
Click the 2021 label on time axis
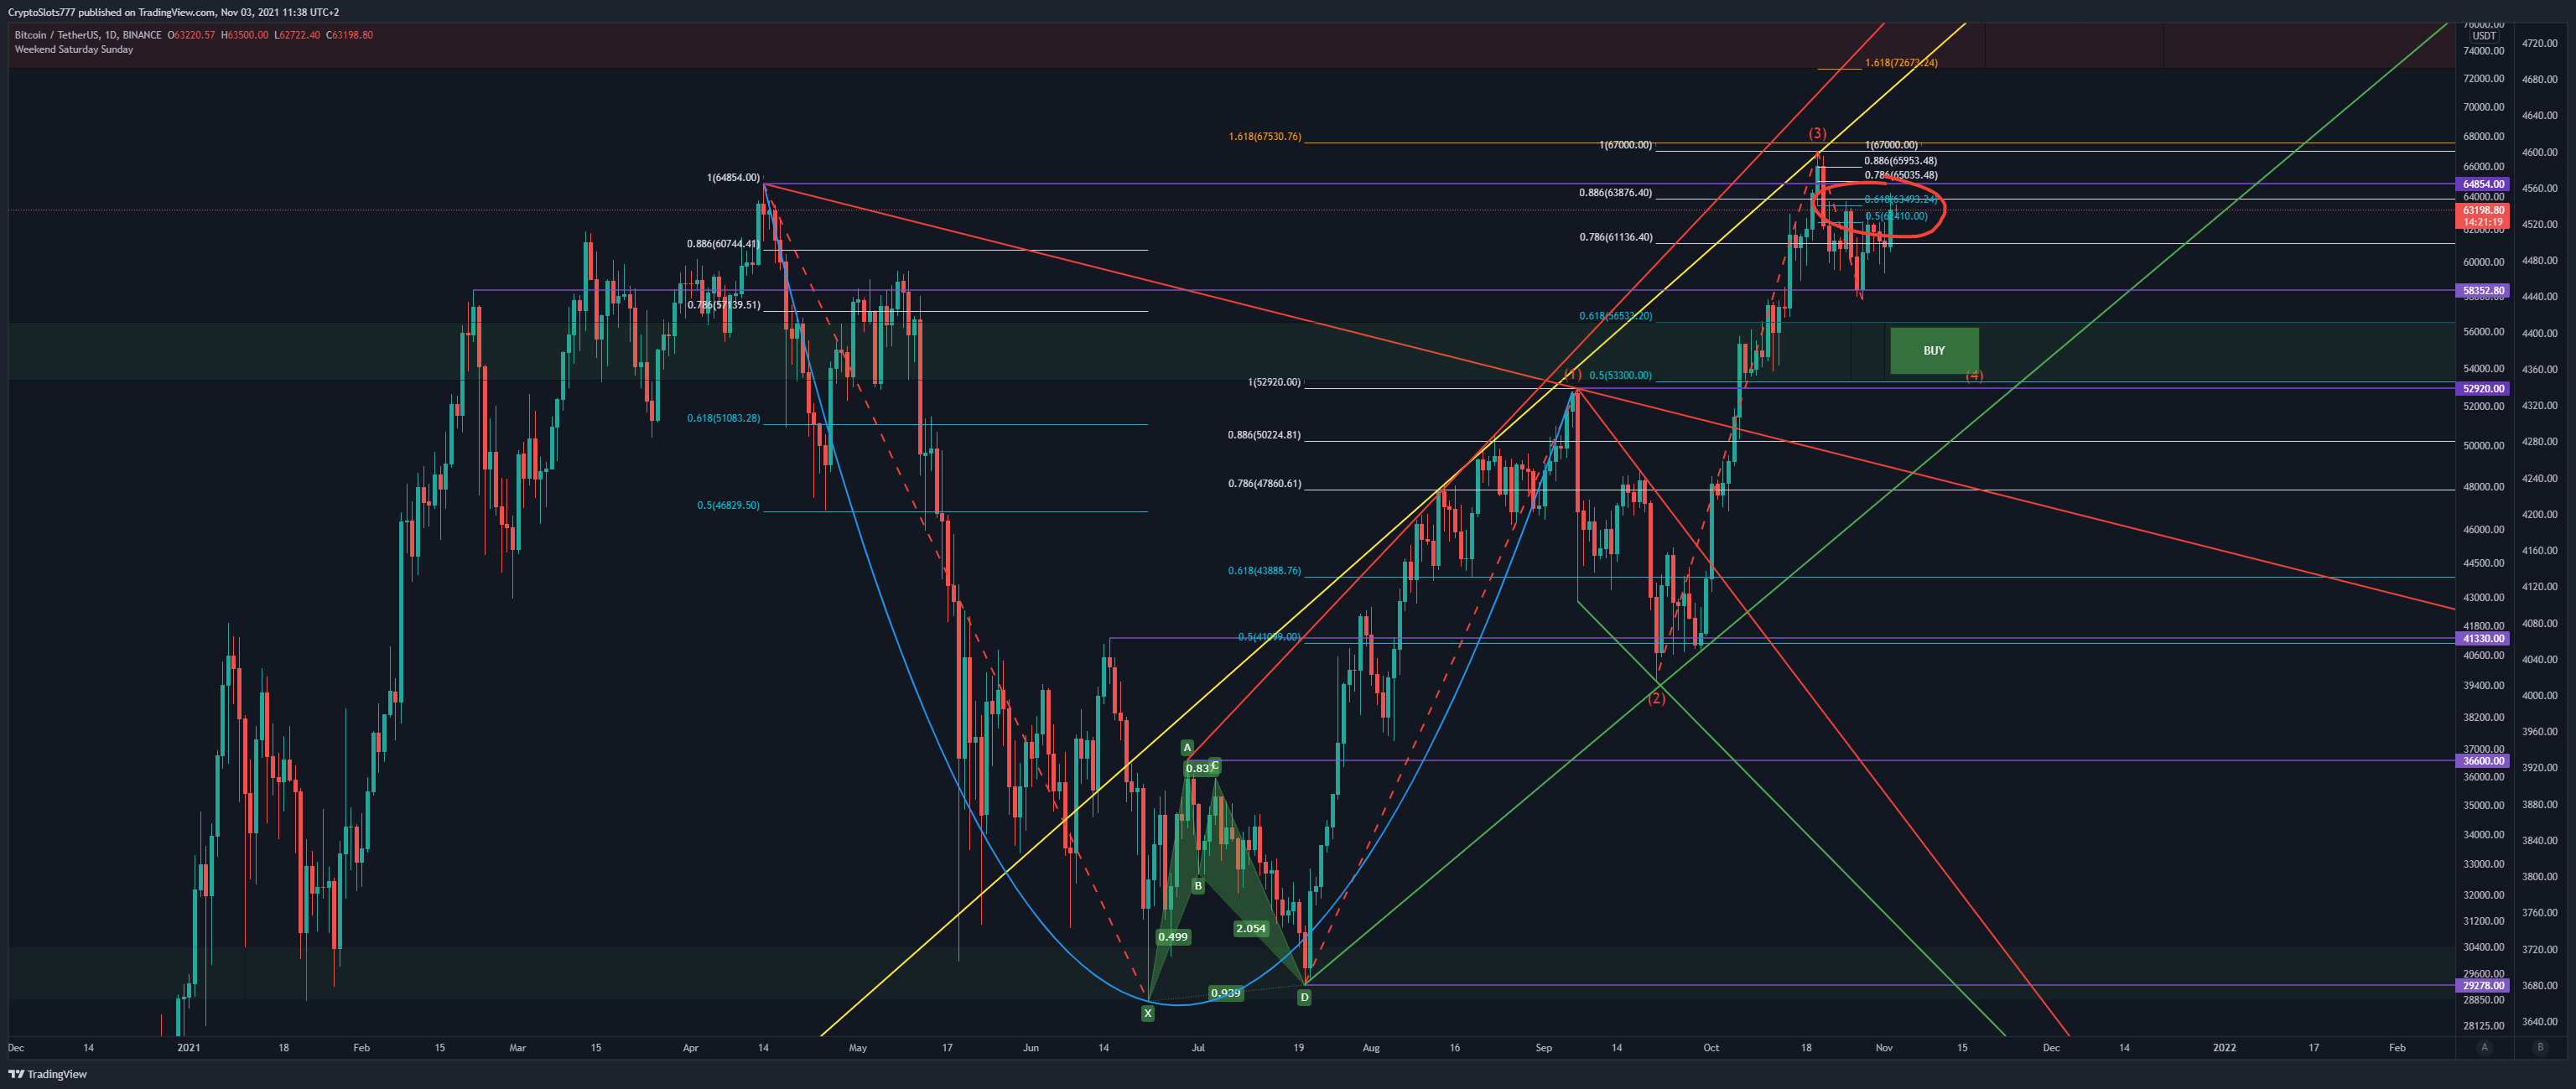[188, 1047]
